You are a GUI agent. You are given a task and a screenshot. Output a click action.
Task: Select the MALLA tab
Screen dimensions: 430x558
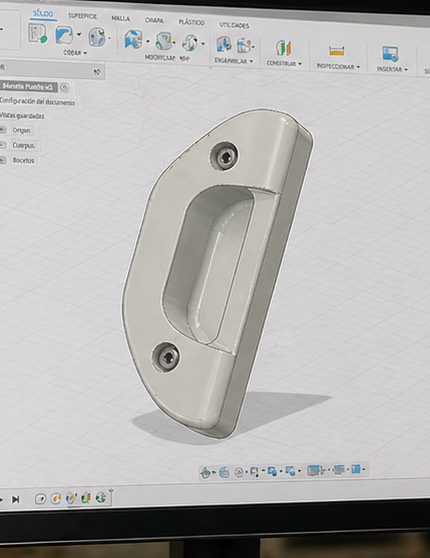pyautogui.click(x=121, y=18)
